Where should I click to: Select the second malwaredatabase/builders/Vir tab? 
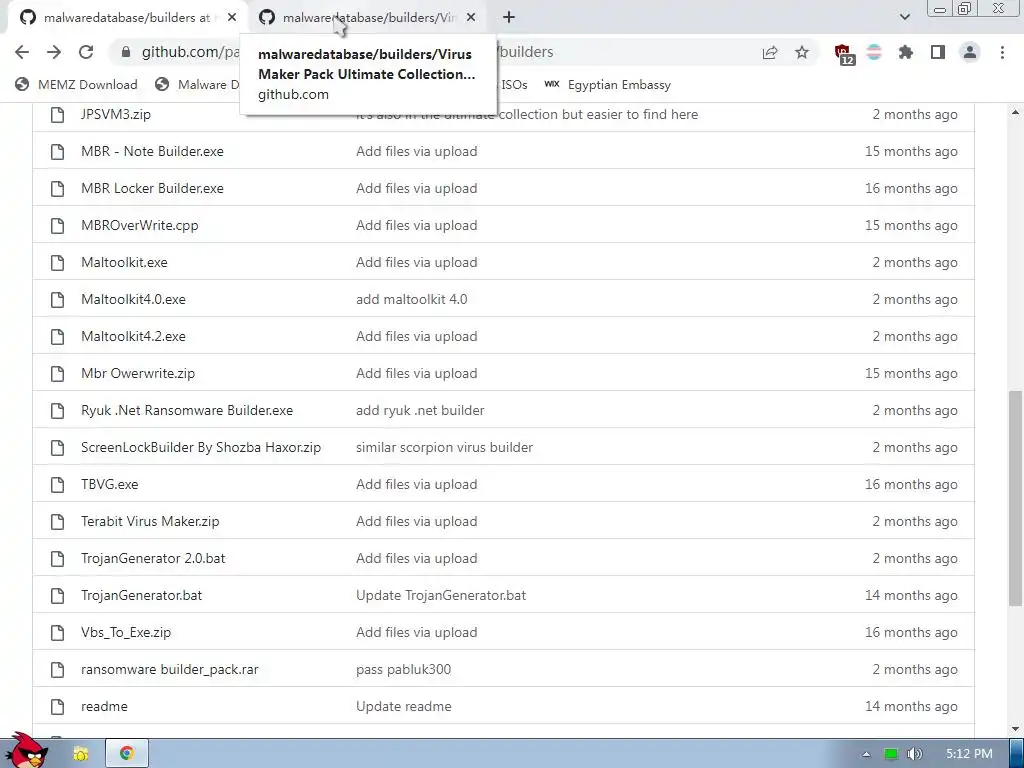click(368, 18)
